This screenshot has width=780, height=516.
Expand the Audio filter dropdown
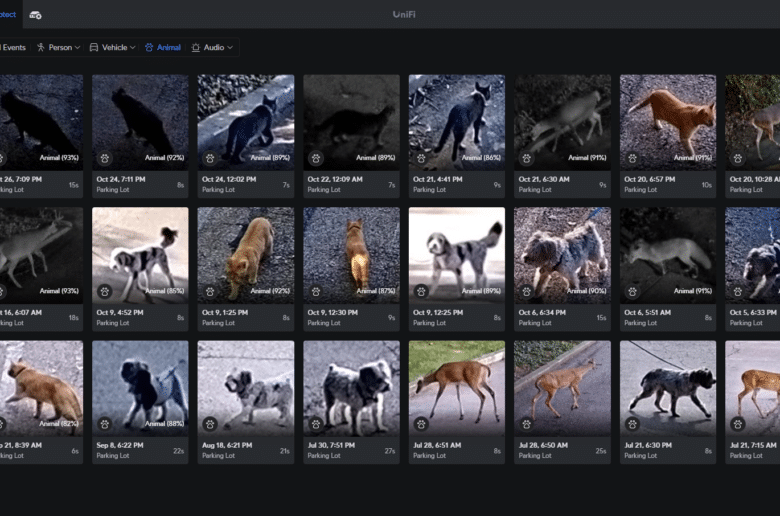pyautogui.click(x=212, y=47)
